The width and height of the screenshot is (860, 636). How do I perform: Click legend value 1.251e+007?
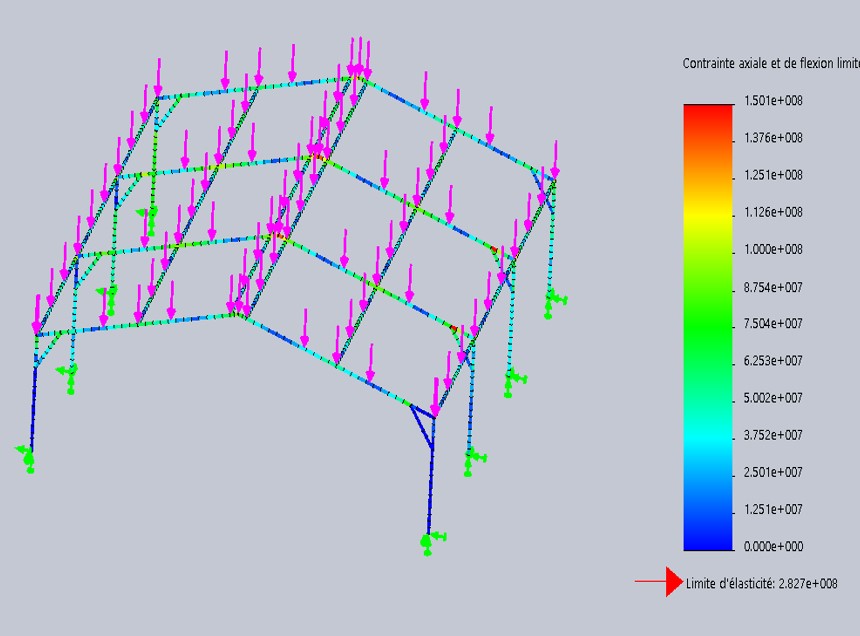pos(773,509)
